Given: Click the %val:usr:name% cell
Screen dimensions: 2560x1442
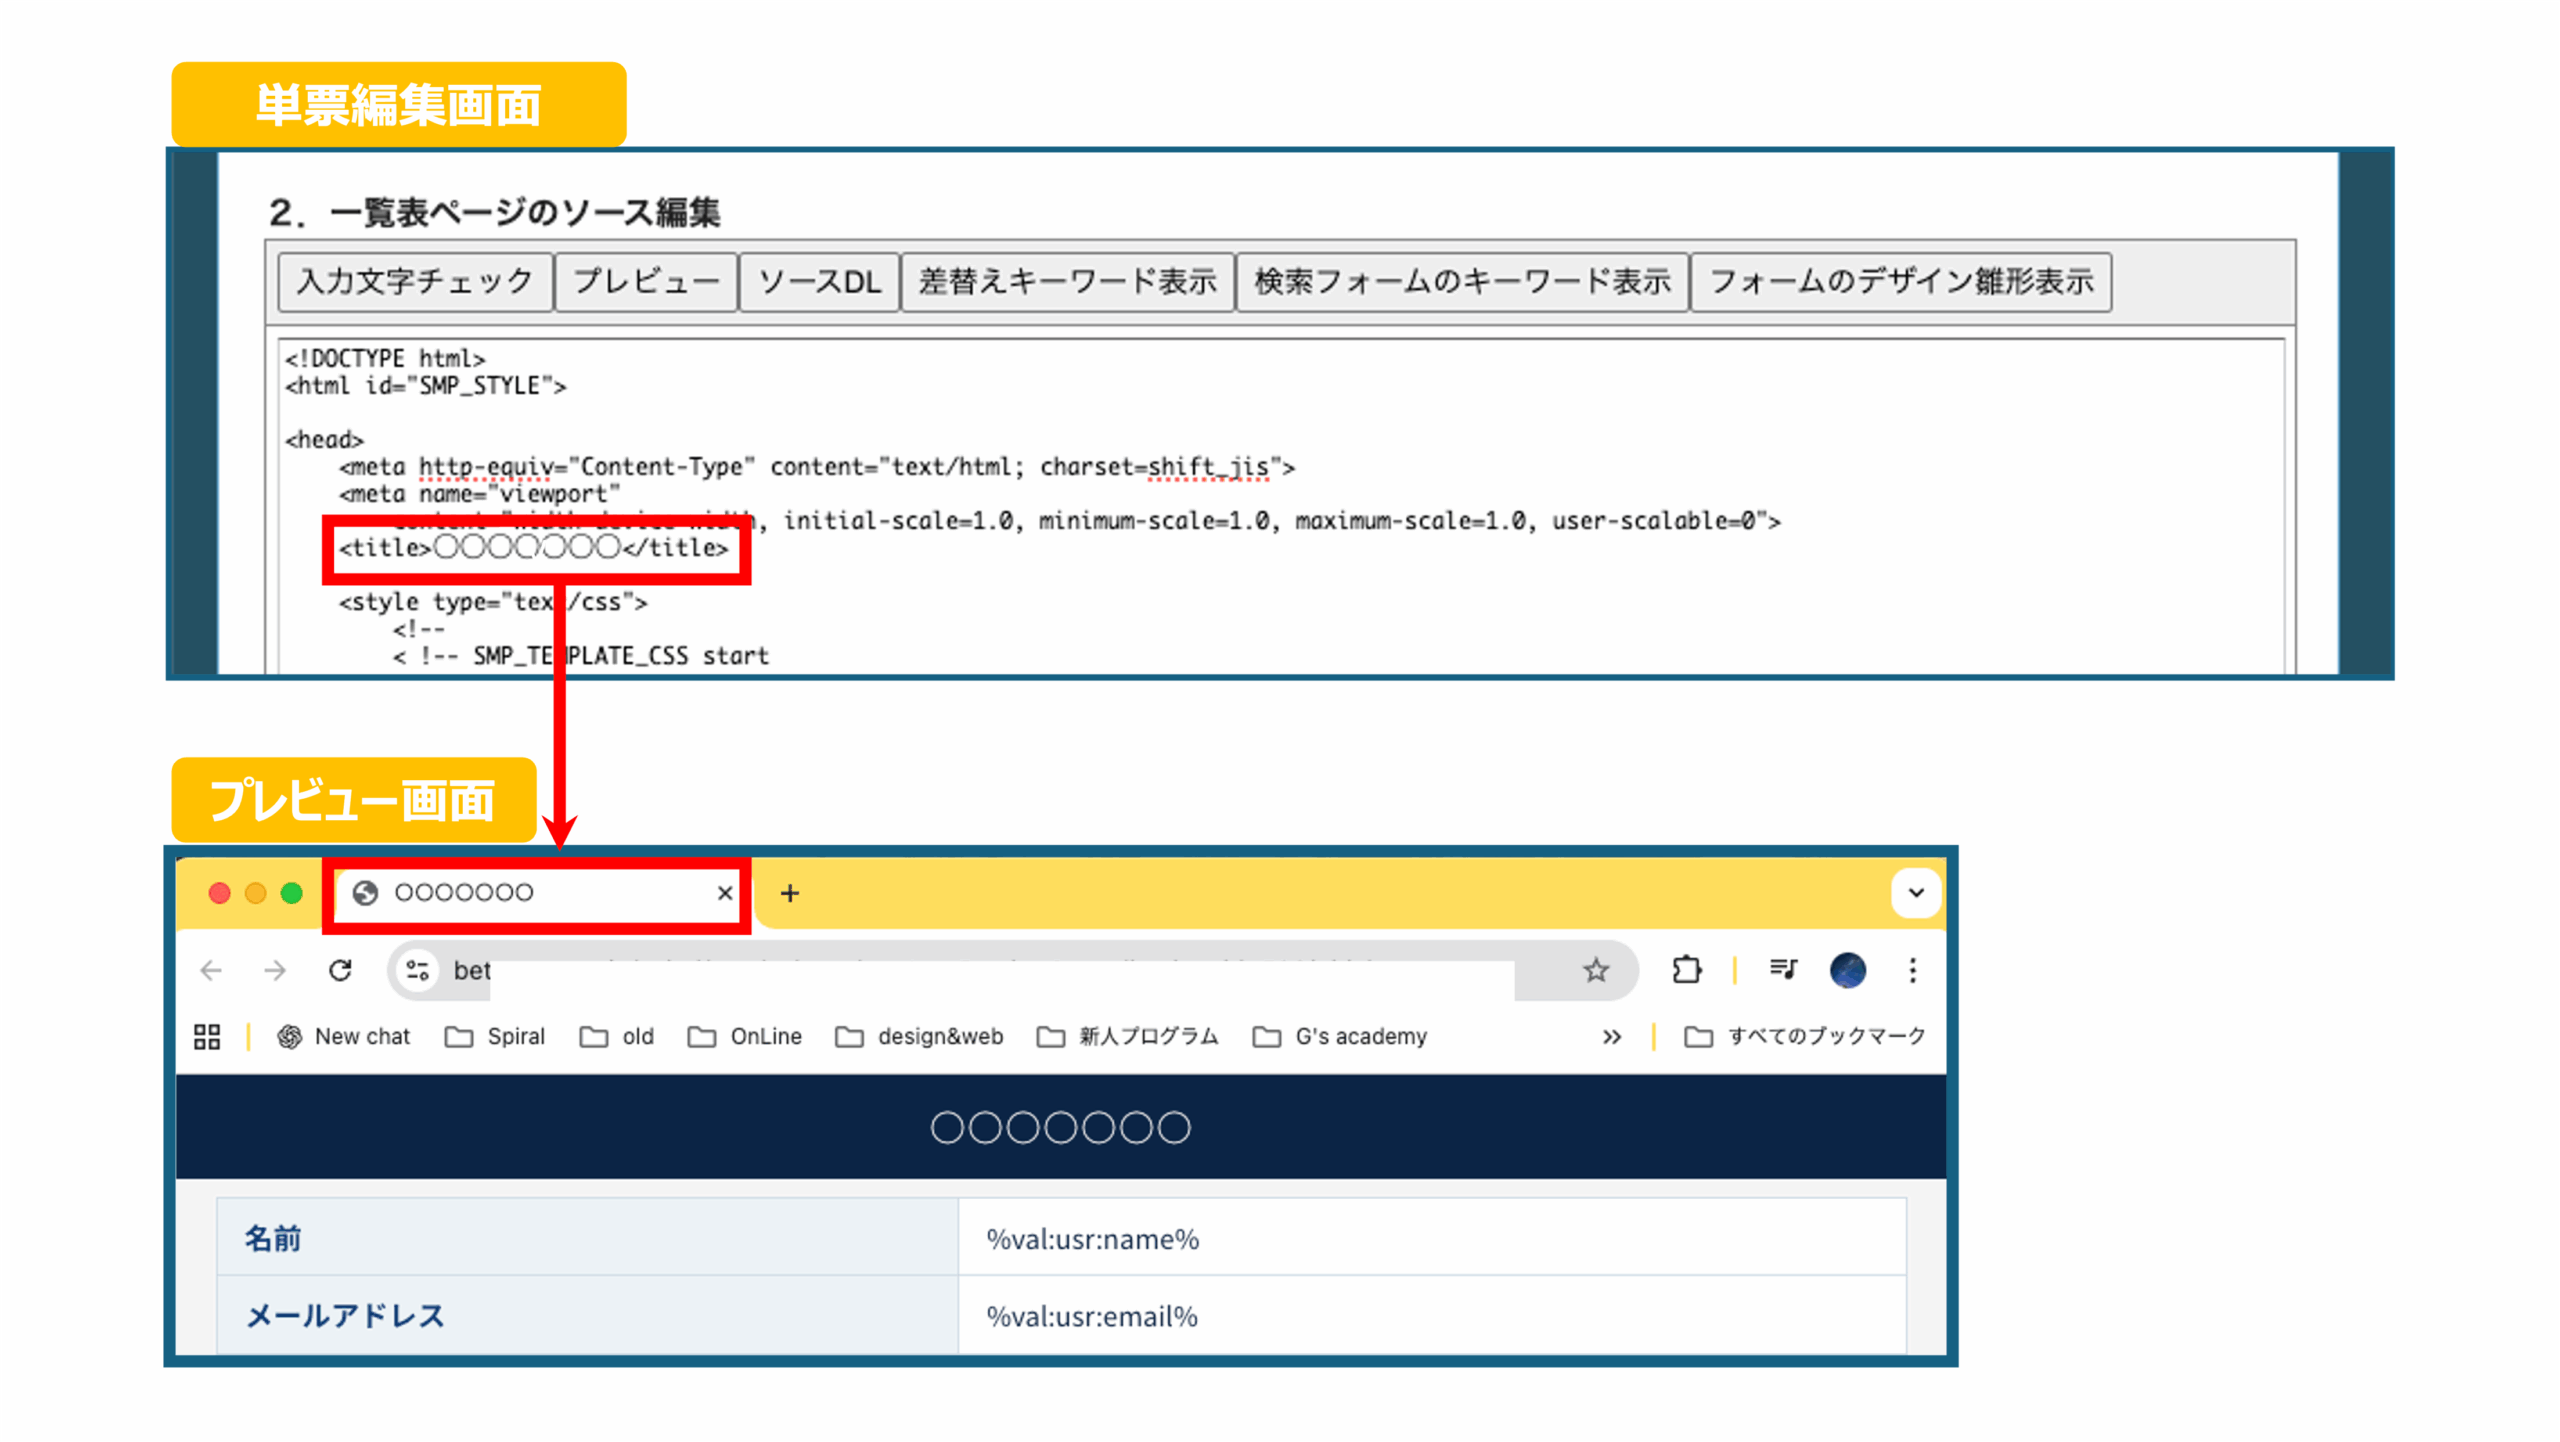Looking at the screenshot, I should pyautogui.click(x=1432, y=1239).
